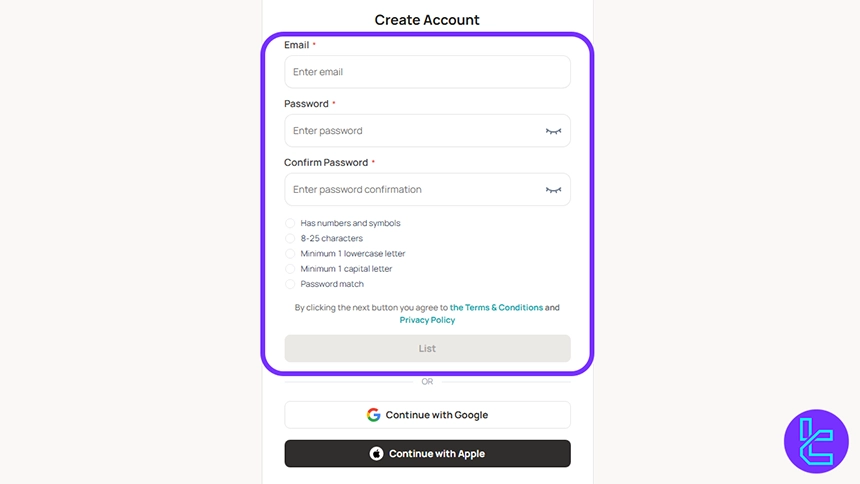Select the password confirmation field
The height and width of the screenshot is (484, 860).
point(415,190)
